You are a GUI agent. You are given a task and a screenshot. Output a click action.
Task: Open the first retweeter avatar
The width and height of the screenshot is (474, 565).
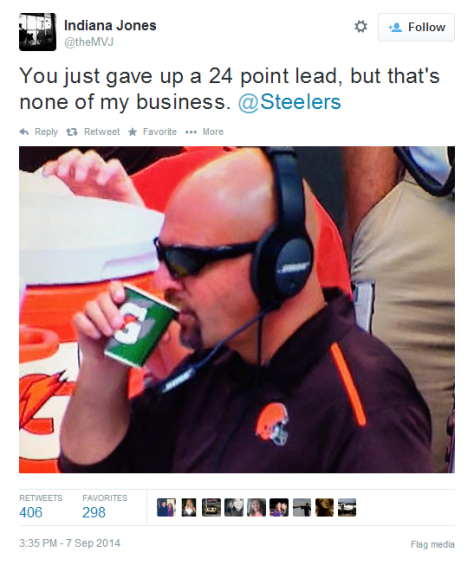coord(167,507)
